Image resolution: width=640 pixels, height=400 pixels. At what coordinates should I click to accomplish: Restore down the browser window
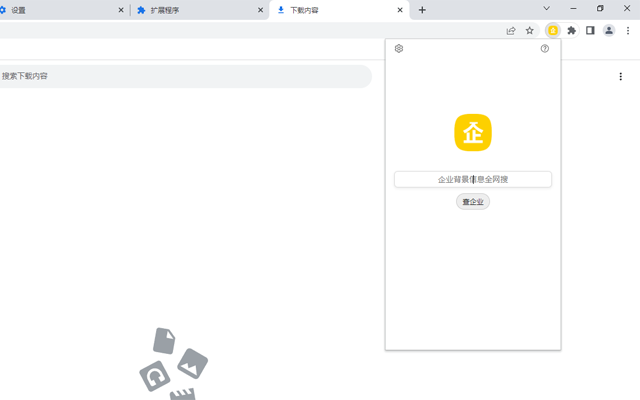pos(600,9)
